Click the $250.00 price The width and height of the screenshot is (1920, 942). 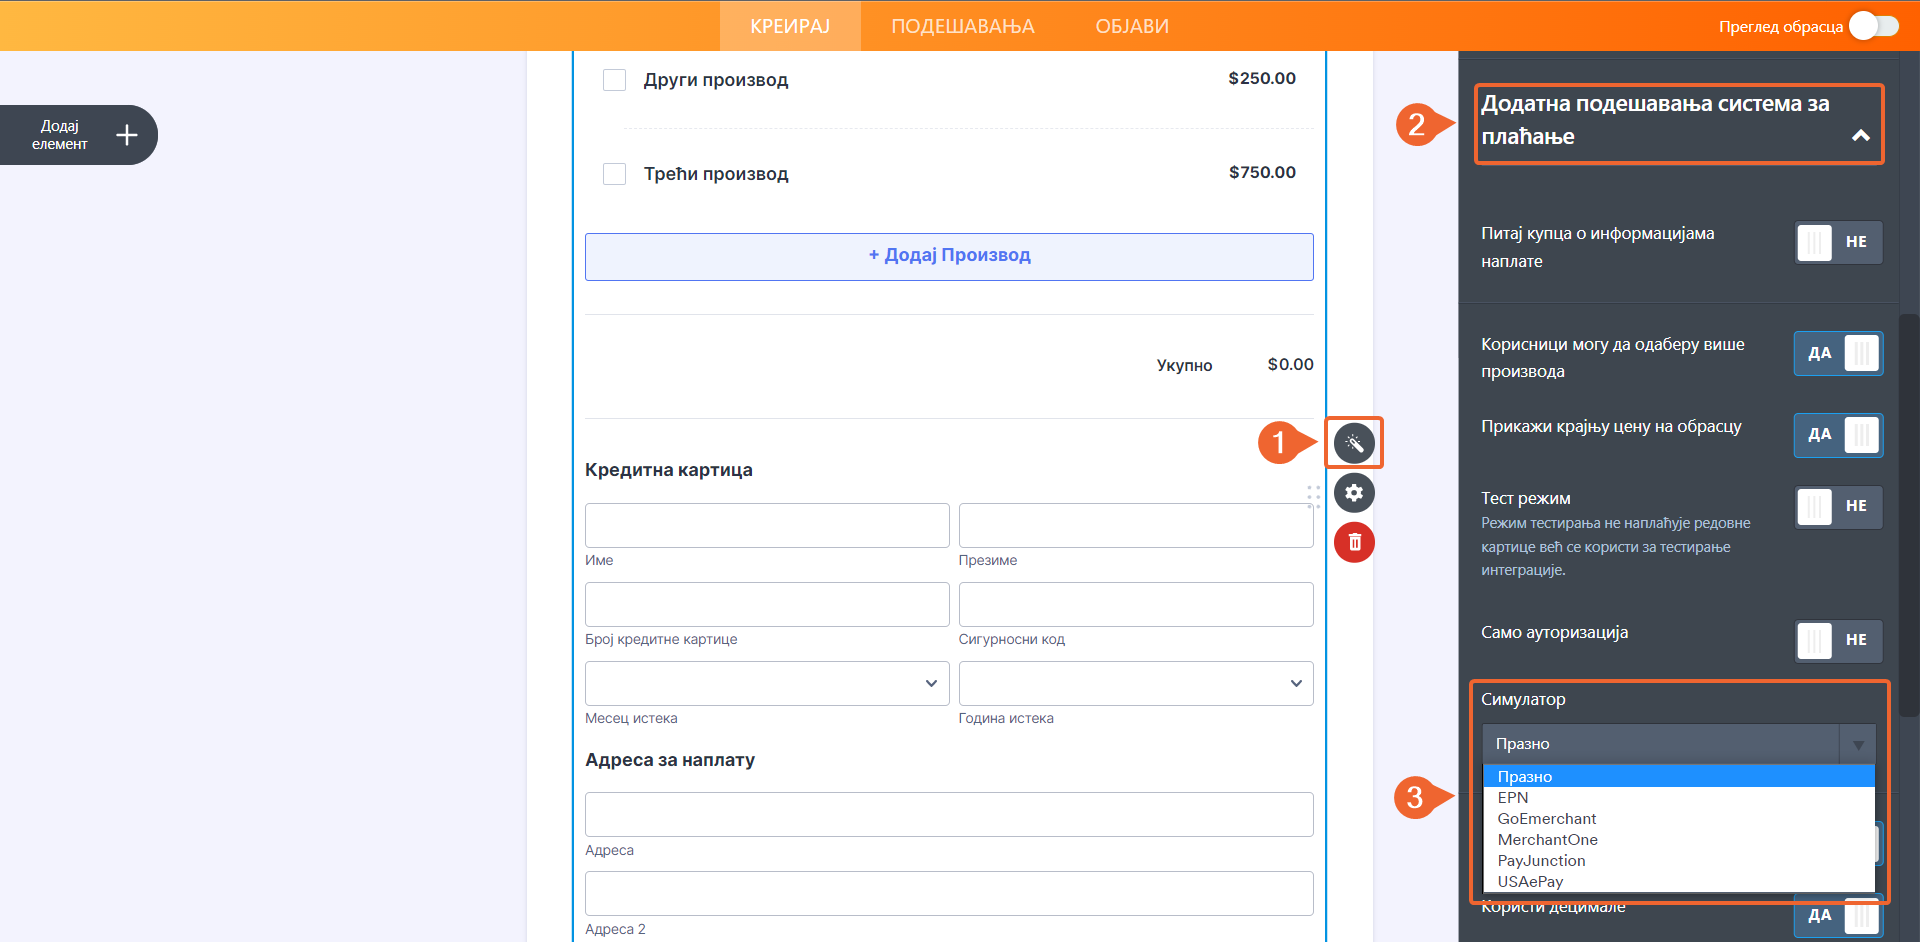pyautogui.click(x=1262, y=78)
